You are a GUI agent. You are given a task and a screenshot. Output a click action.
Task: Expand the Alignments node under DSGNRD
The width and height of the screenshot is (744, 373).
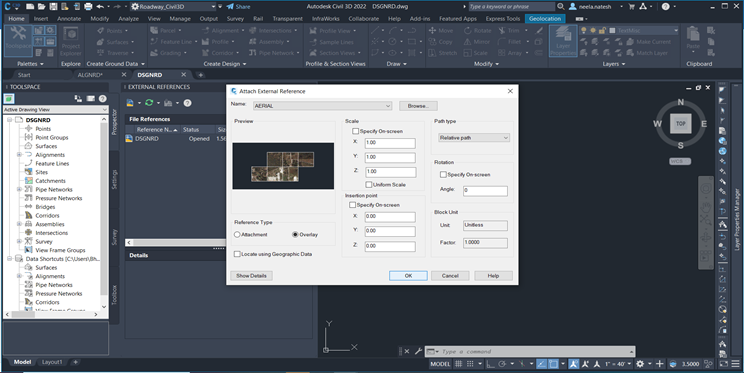19,155
